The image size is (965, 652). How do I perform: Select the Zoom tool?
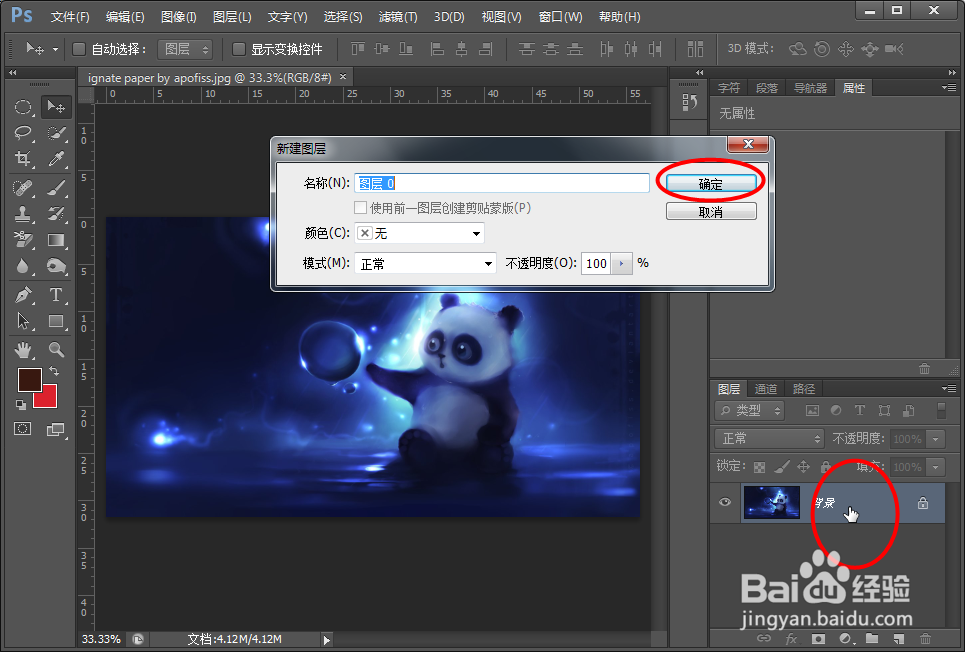pyautogui.click(x=56, y=350)
